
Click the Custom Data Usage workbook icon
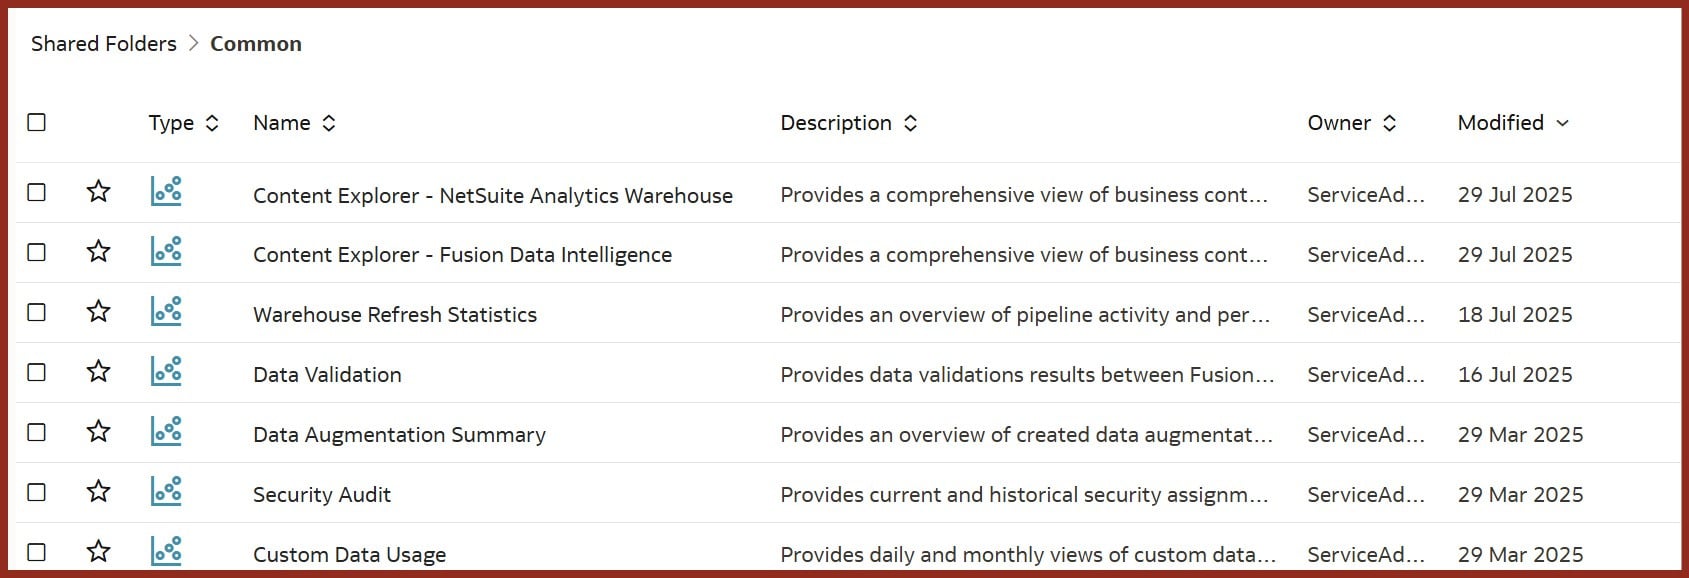[x=166, y=551]
